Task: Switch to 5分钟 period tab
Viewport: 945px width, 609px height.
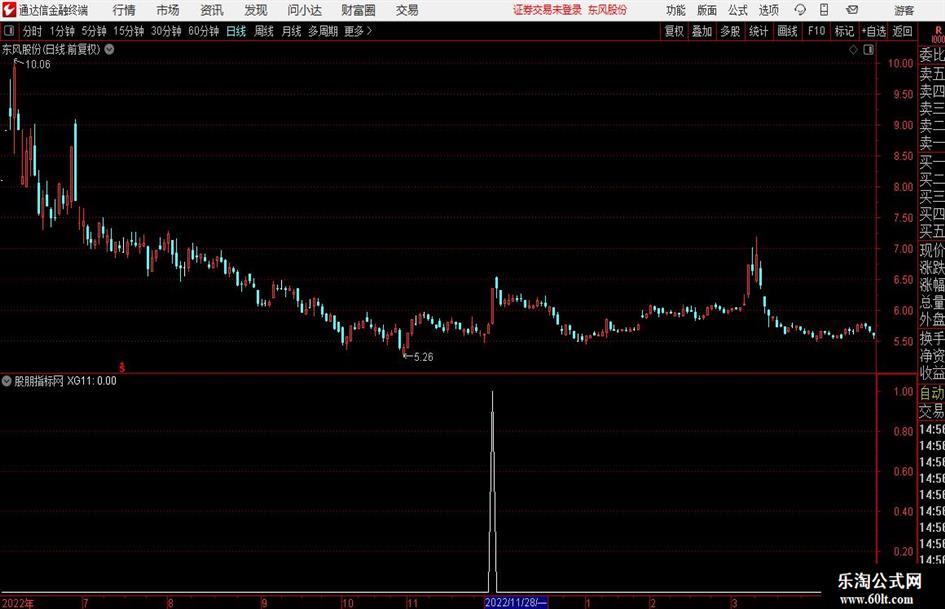Action: (x=93, y=31)
